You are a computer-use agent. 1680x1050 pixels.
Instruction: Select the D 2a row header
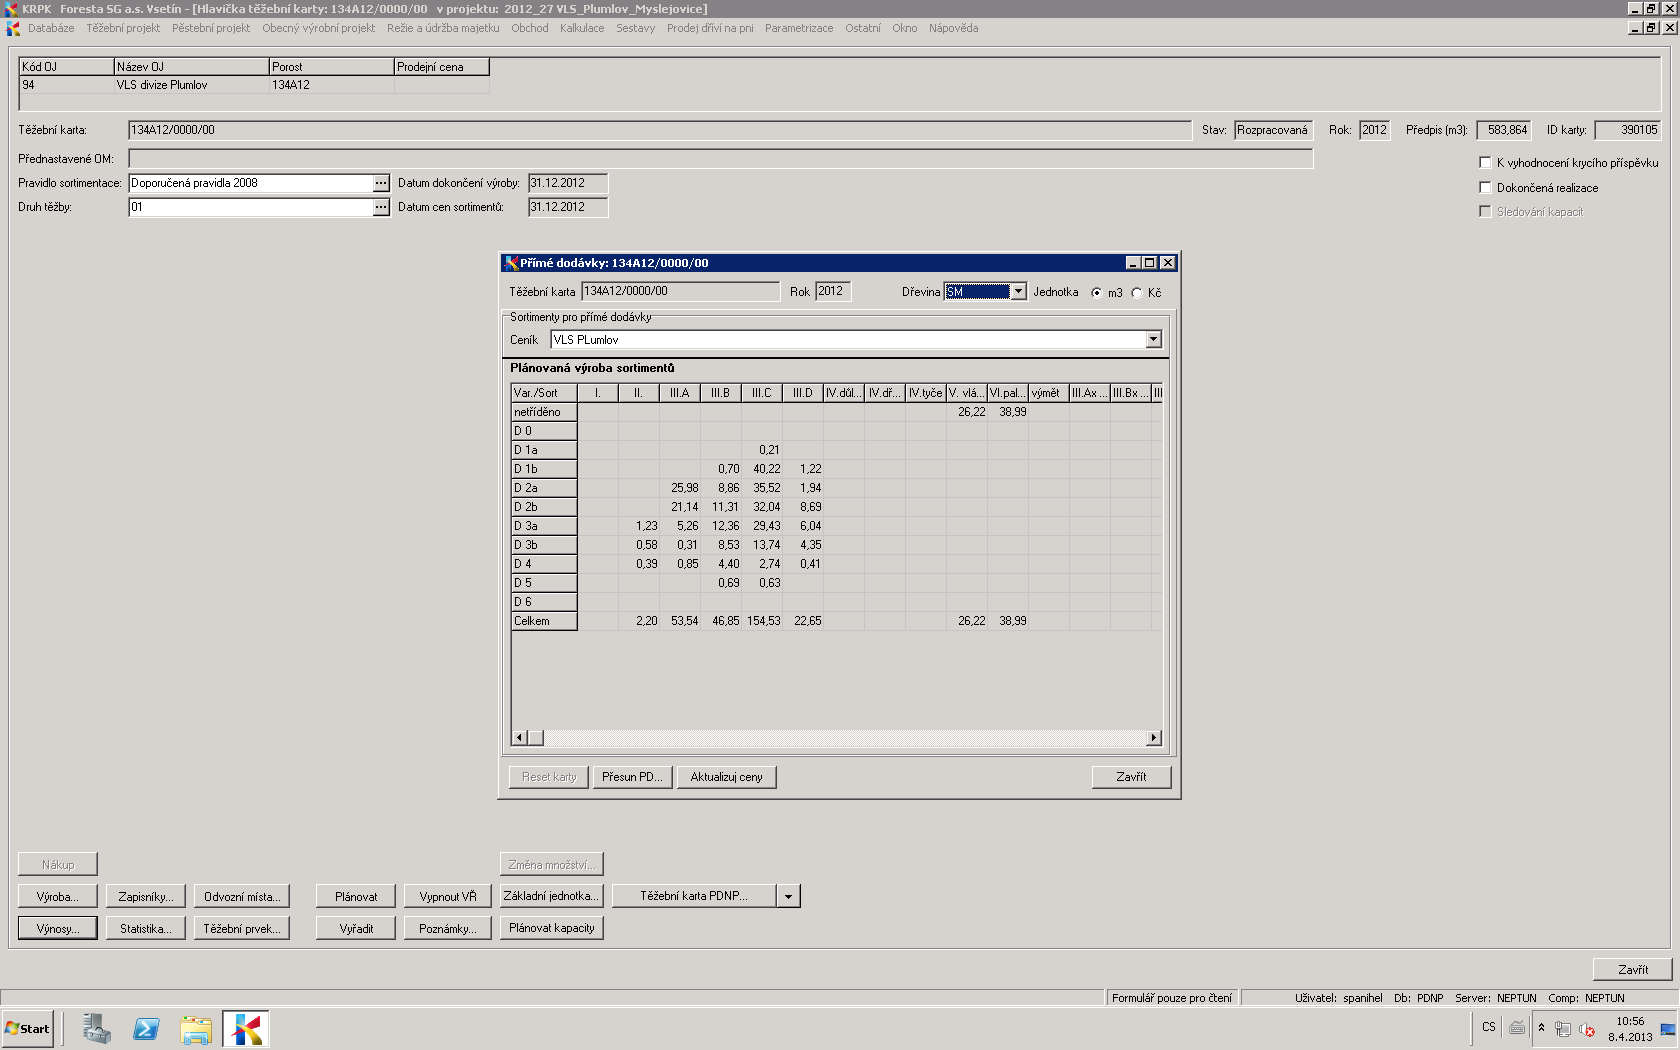pos(544,488)
